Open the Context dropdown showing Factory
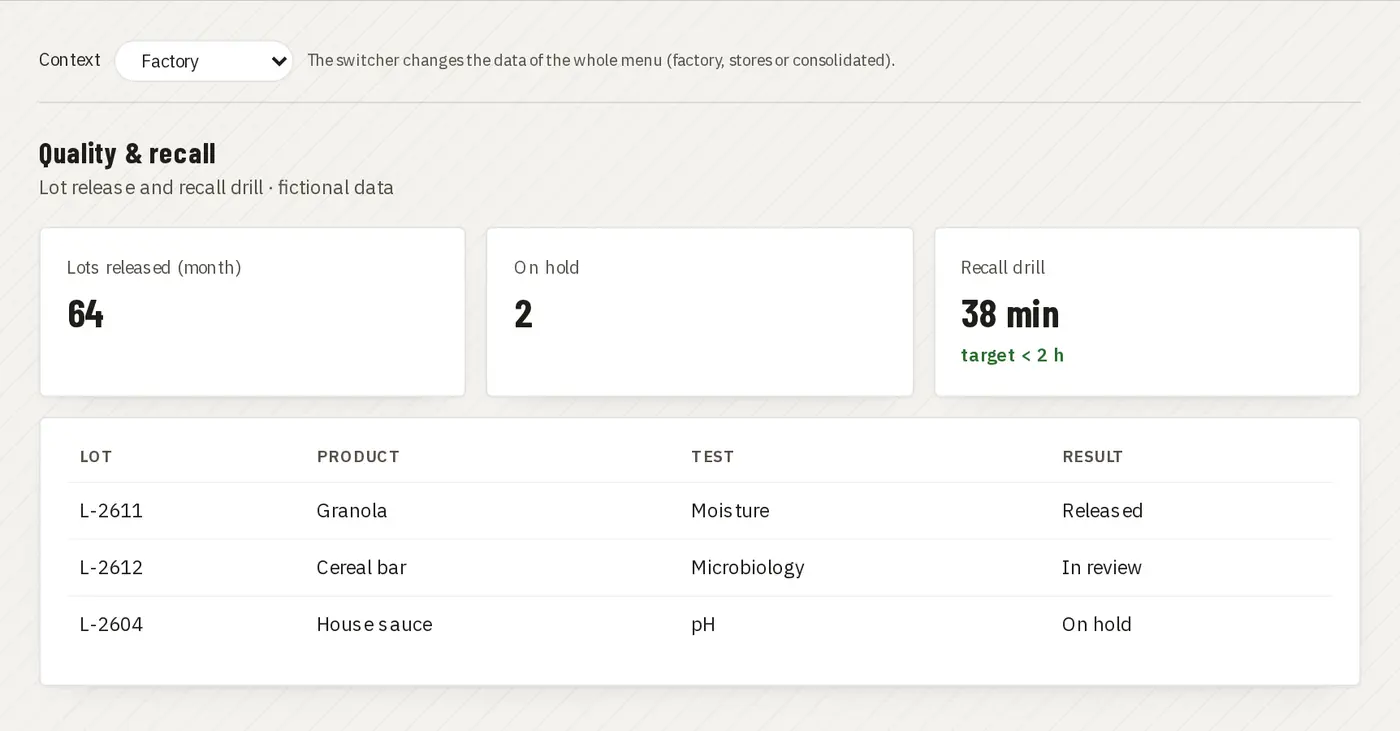This screenshot has height=731, width=1400. 204,61
